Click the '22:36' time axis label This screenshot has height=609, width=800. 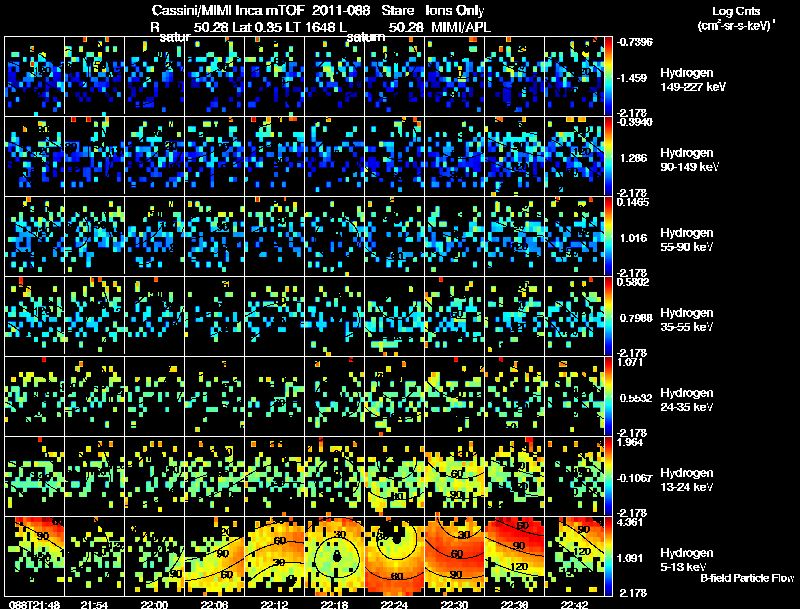tap(514, 604)
